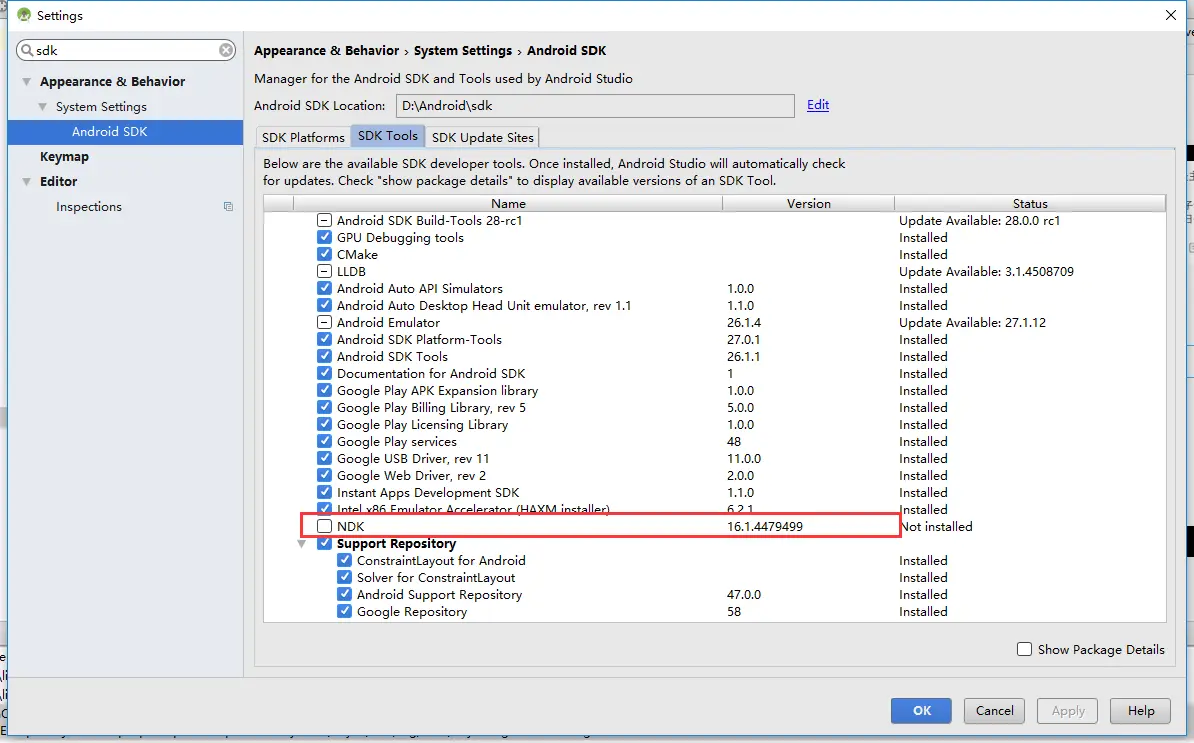Uncheck GPU Debugging tools
1194x743 pixels.
pyautogui.click(x=324, y=238)
